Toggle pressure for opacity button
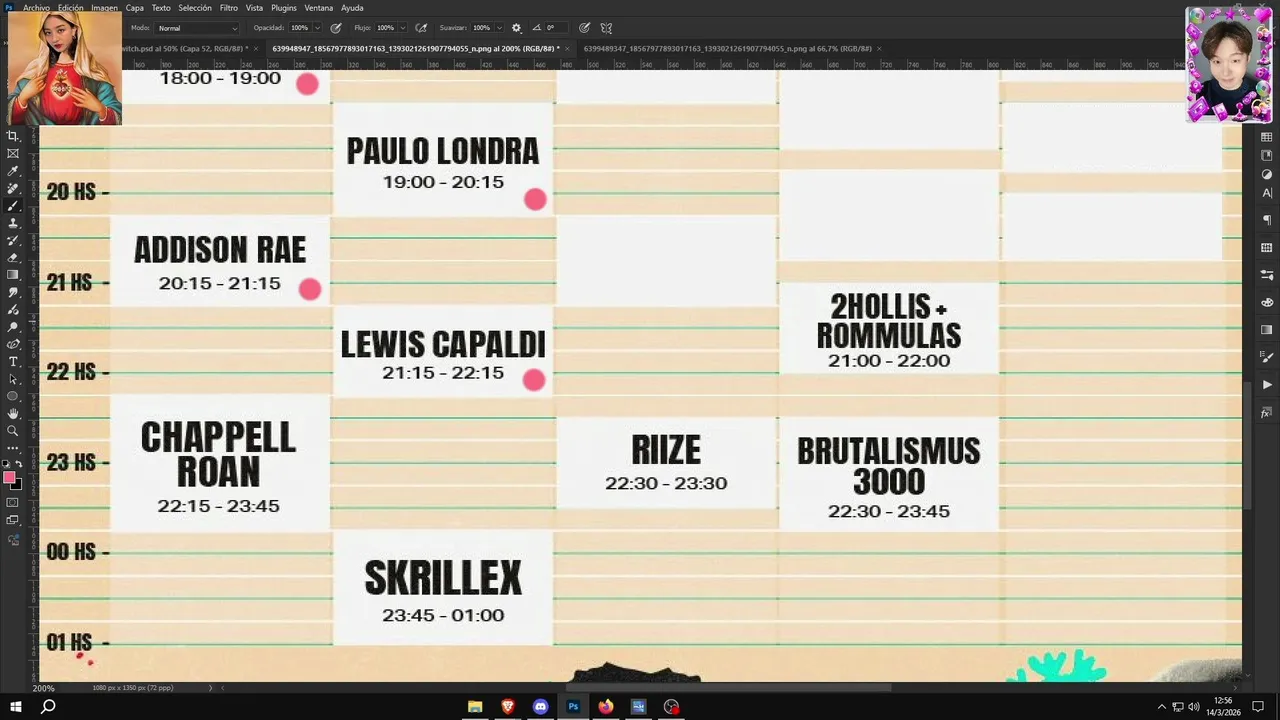This screenshot has height=720, width=1280. click(336, 28)
